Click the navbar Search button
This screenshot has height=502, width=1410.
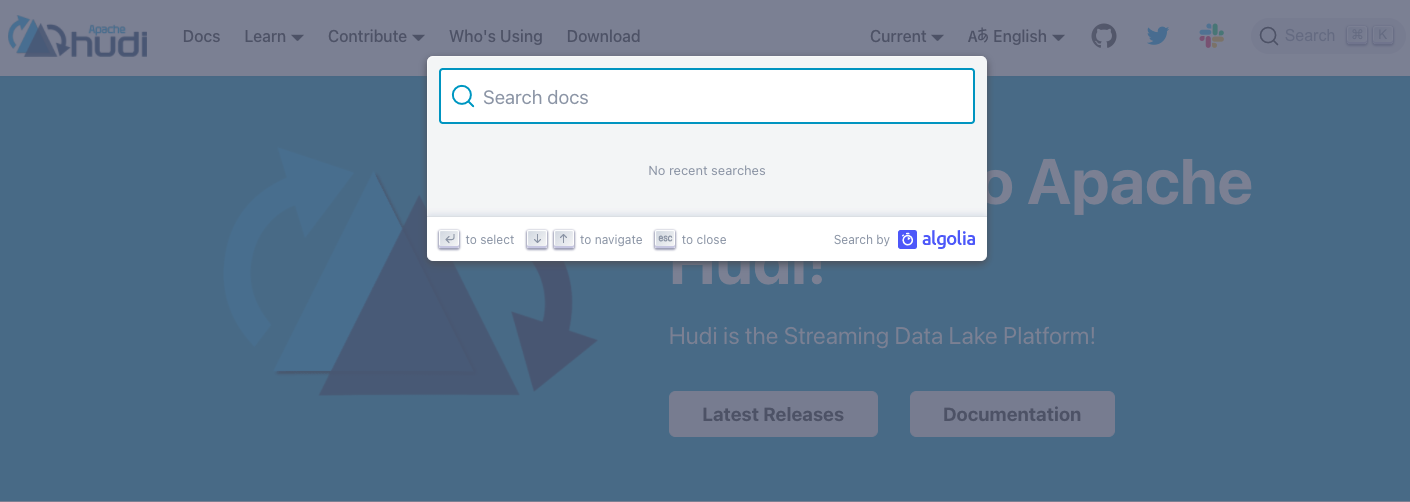pos(1326,36)
